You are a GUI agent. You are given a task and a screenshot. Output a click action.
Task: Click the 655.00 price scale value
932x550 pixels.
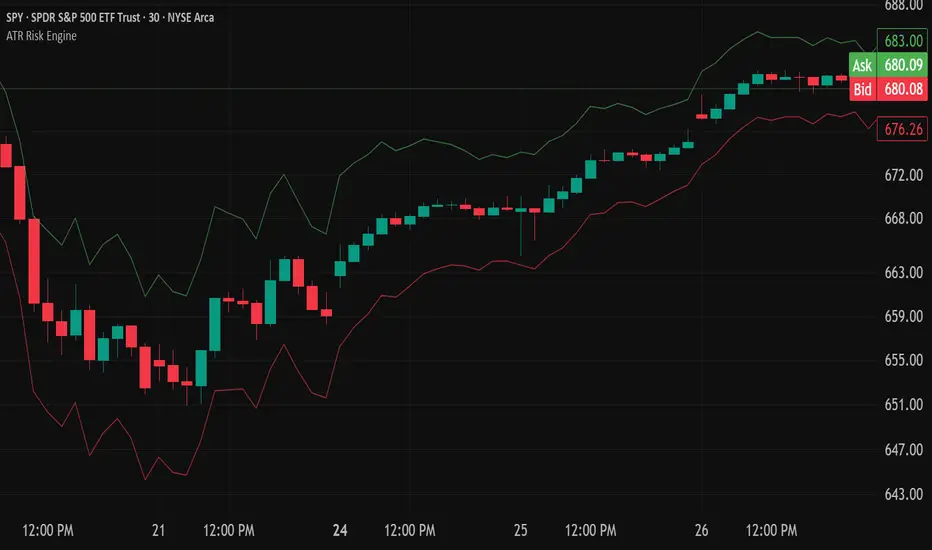[x=896, y=360]
